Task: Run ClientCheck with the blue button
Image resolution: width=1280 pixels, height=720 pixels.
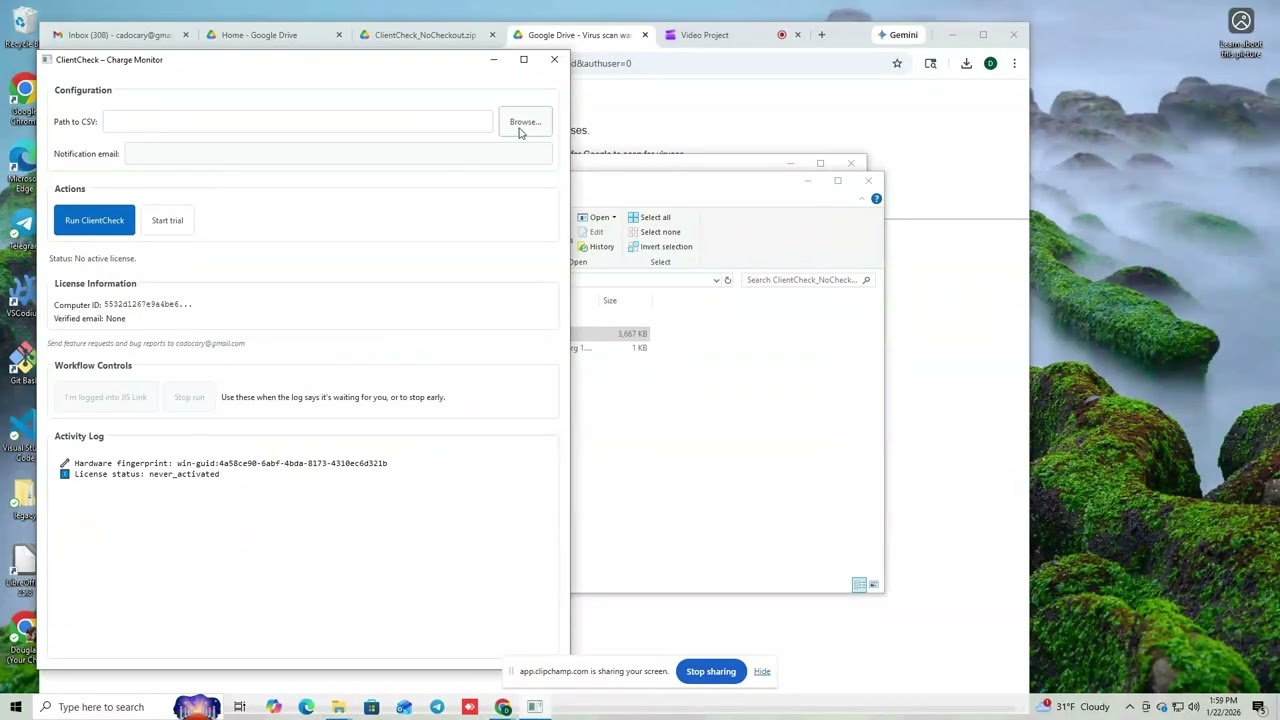Action: 94,221
